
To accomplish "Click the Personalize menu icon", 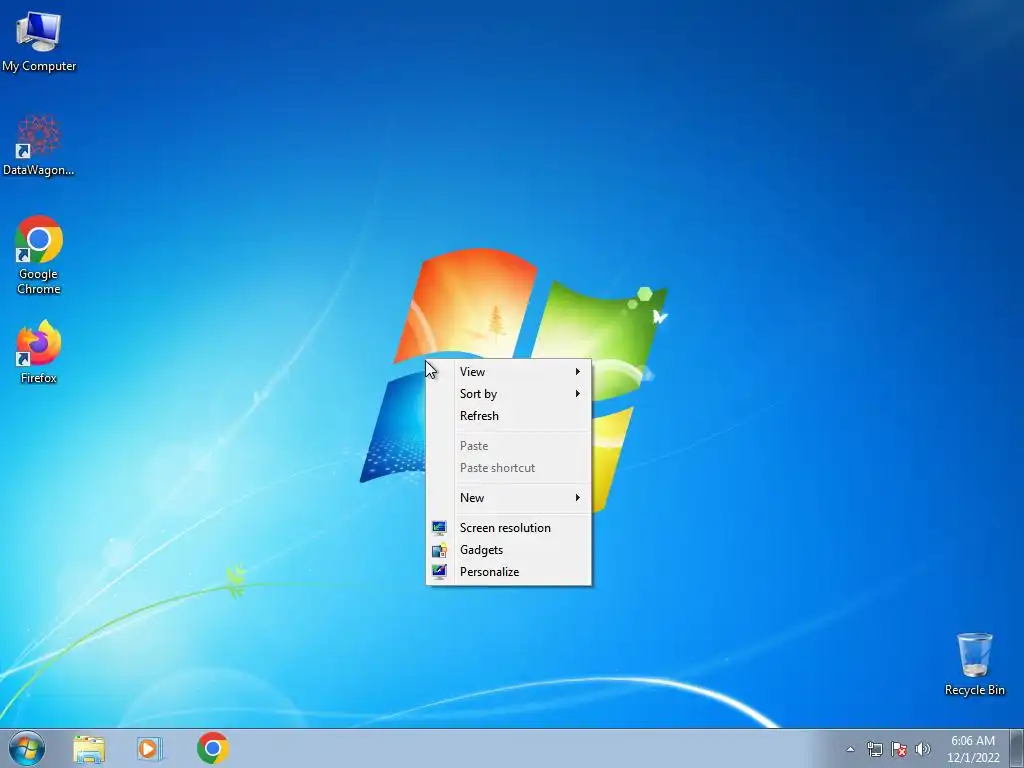I will [439, 572].
